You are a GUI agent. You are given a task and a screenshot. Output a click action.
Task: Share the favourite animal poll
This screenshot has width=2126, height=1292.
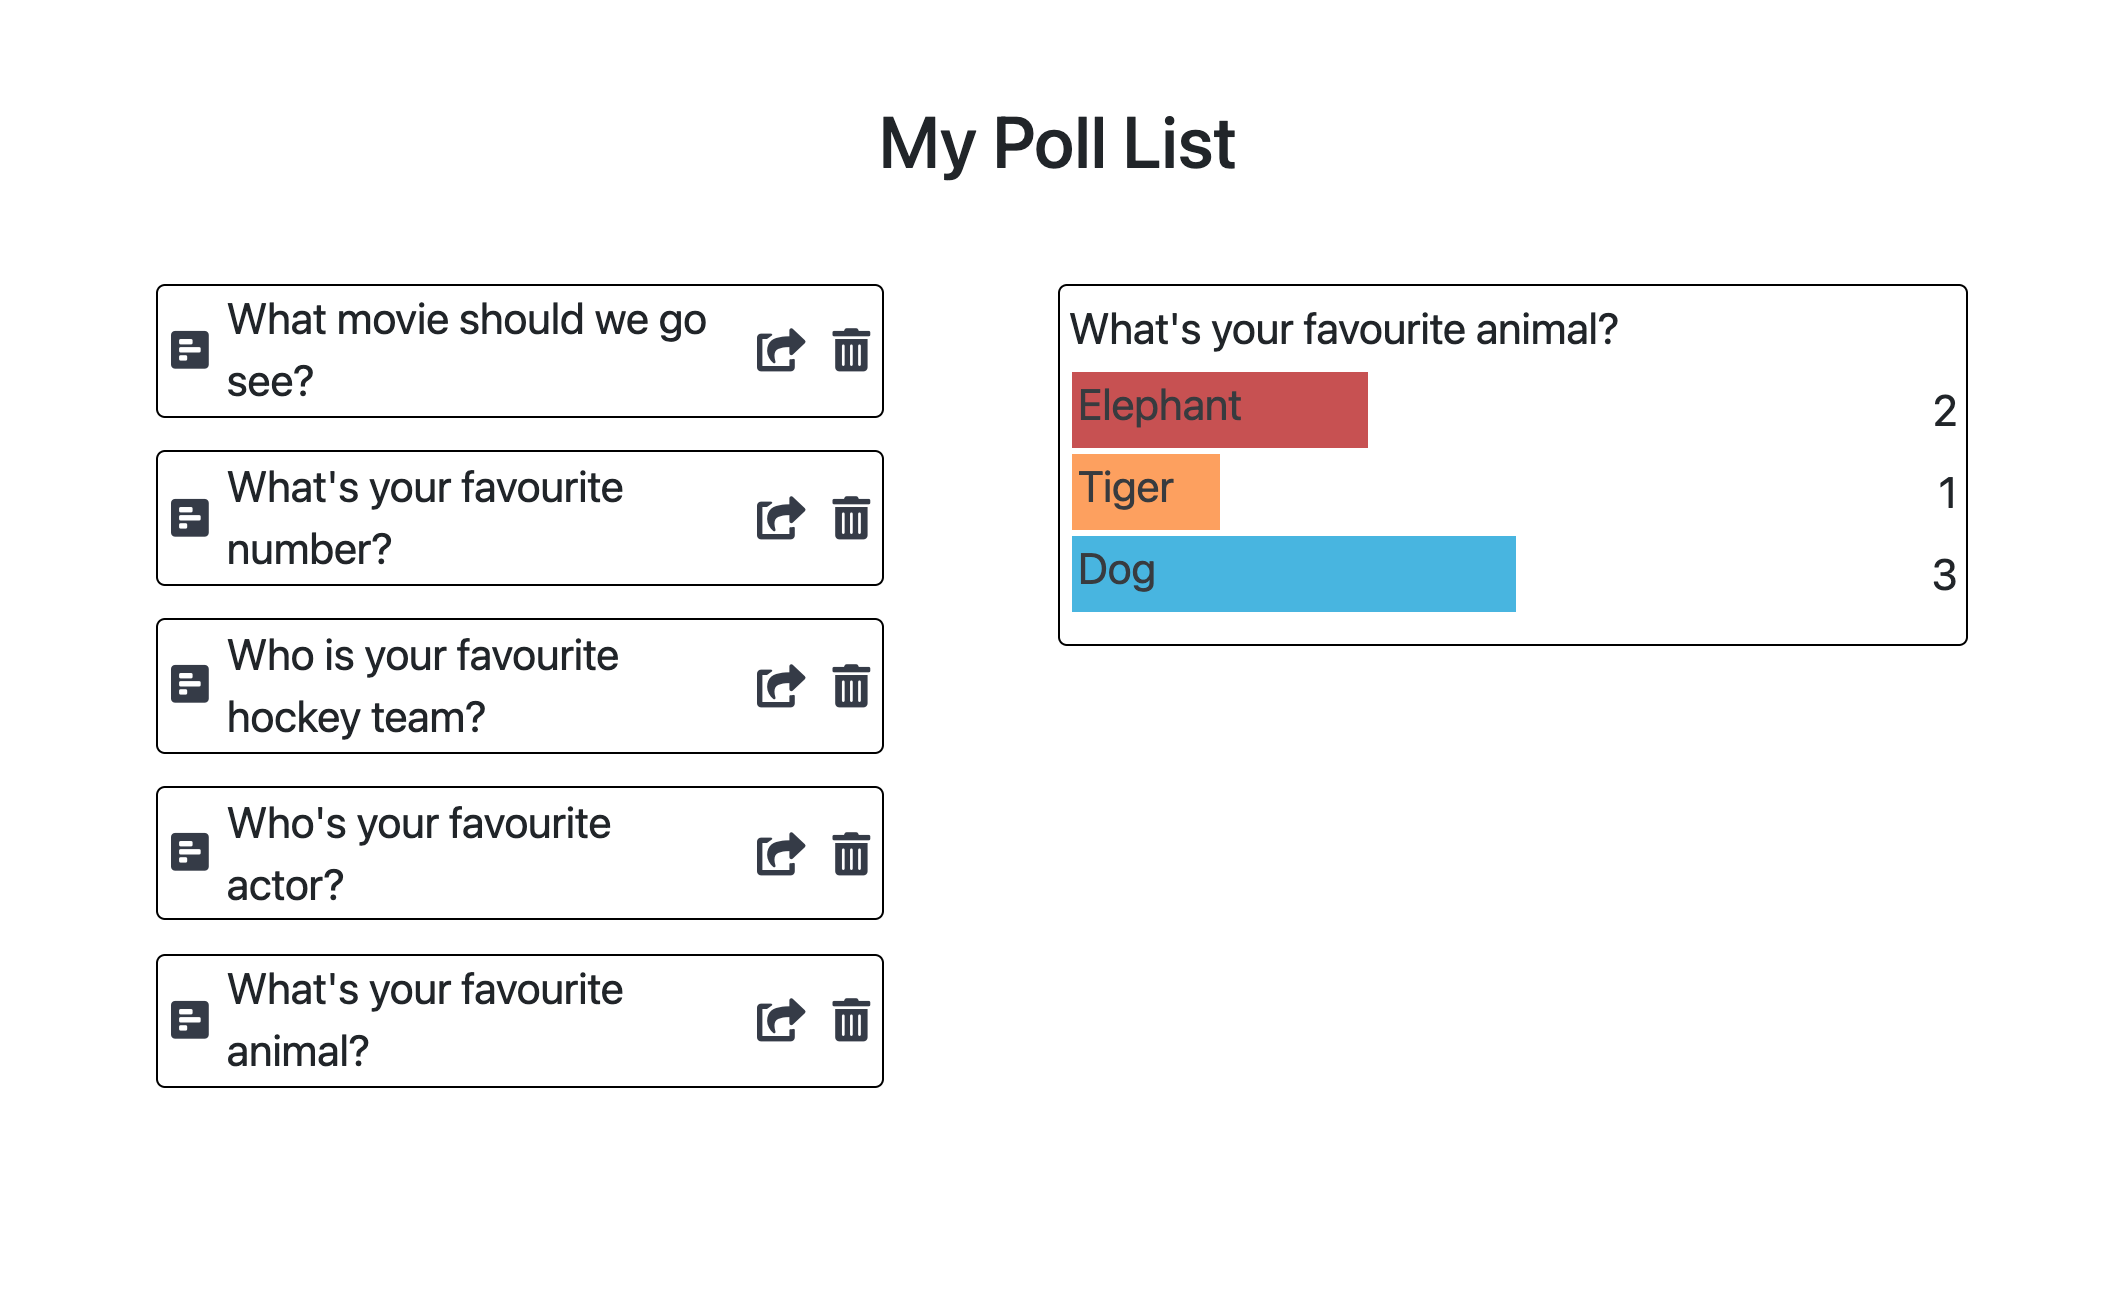coord(780,1021)
